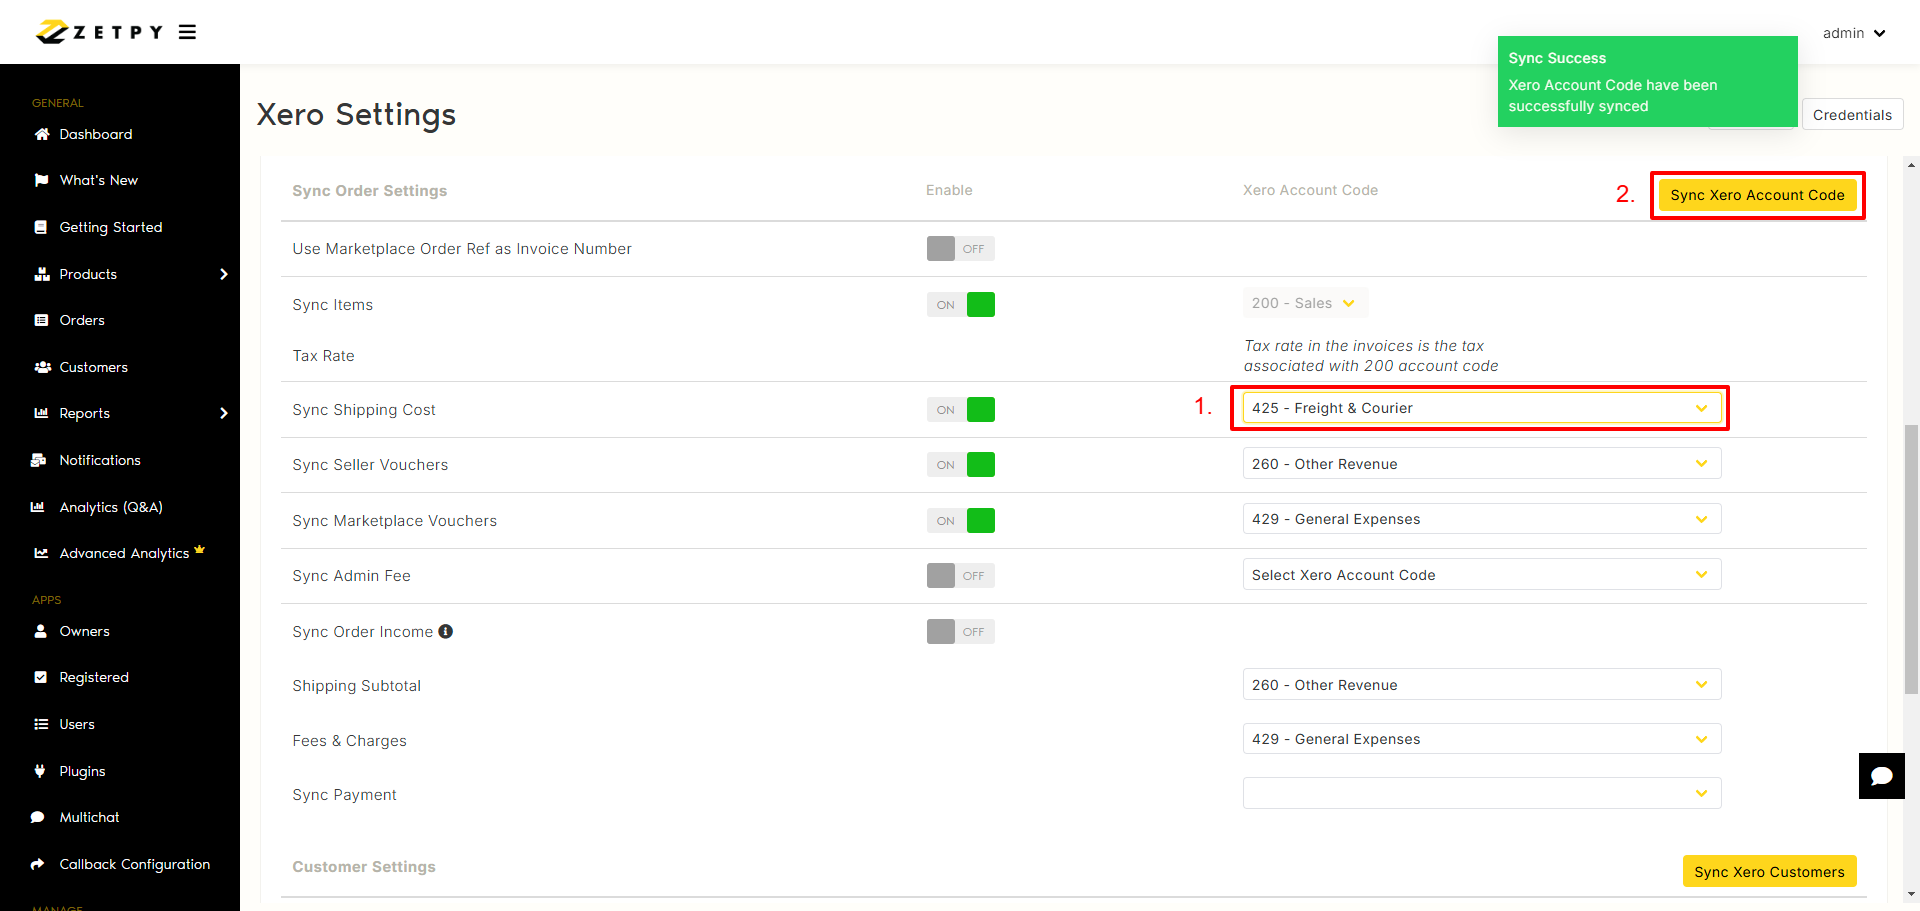The image size is (1920, 911).
Task: Click the Reports chart icon
Action: [x=41, y=413]
